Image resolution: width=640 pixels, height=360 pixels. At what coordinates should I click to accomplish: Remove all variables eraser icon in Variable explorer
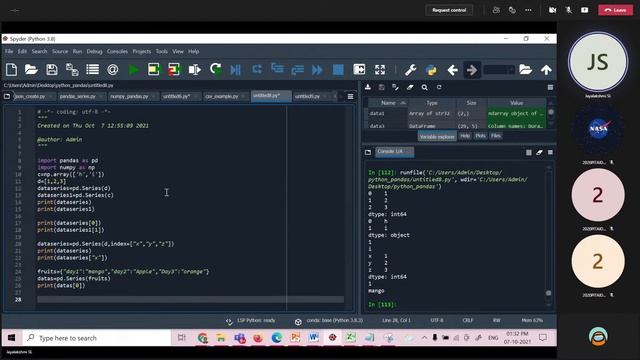tap(410, 87)
